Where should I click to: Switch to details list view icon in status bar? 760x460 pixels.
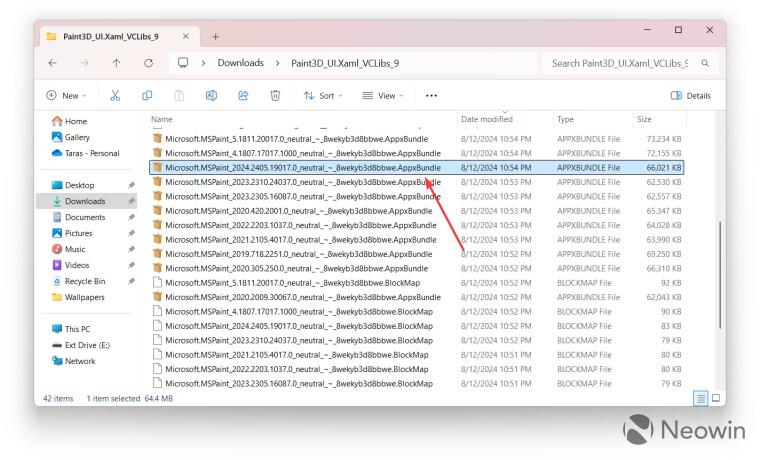pyautogui.click(x=700, y=398)
